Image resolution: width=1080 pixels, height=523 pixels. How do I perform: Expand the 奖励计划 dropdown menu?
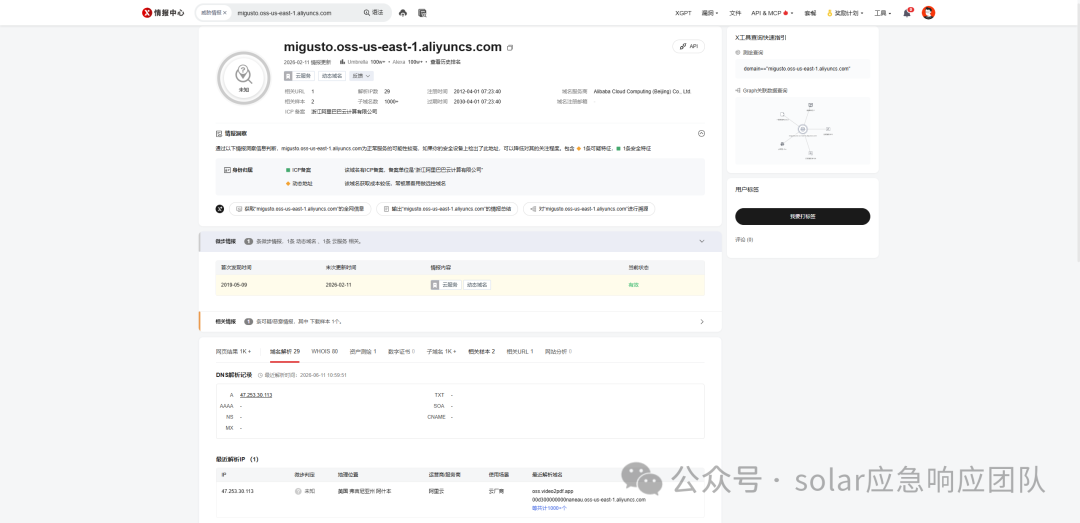844,13
